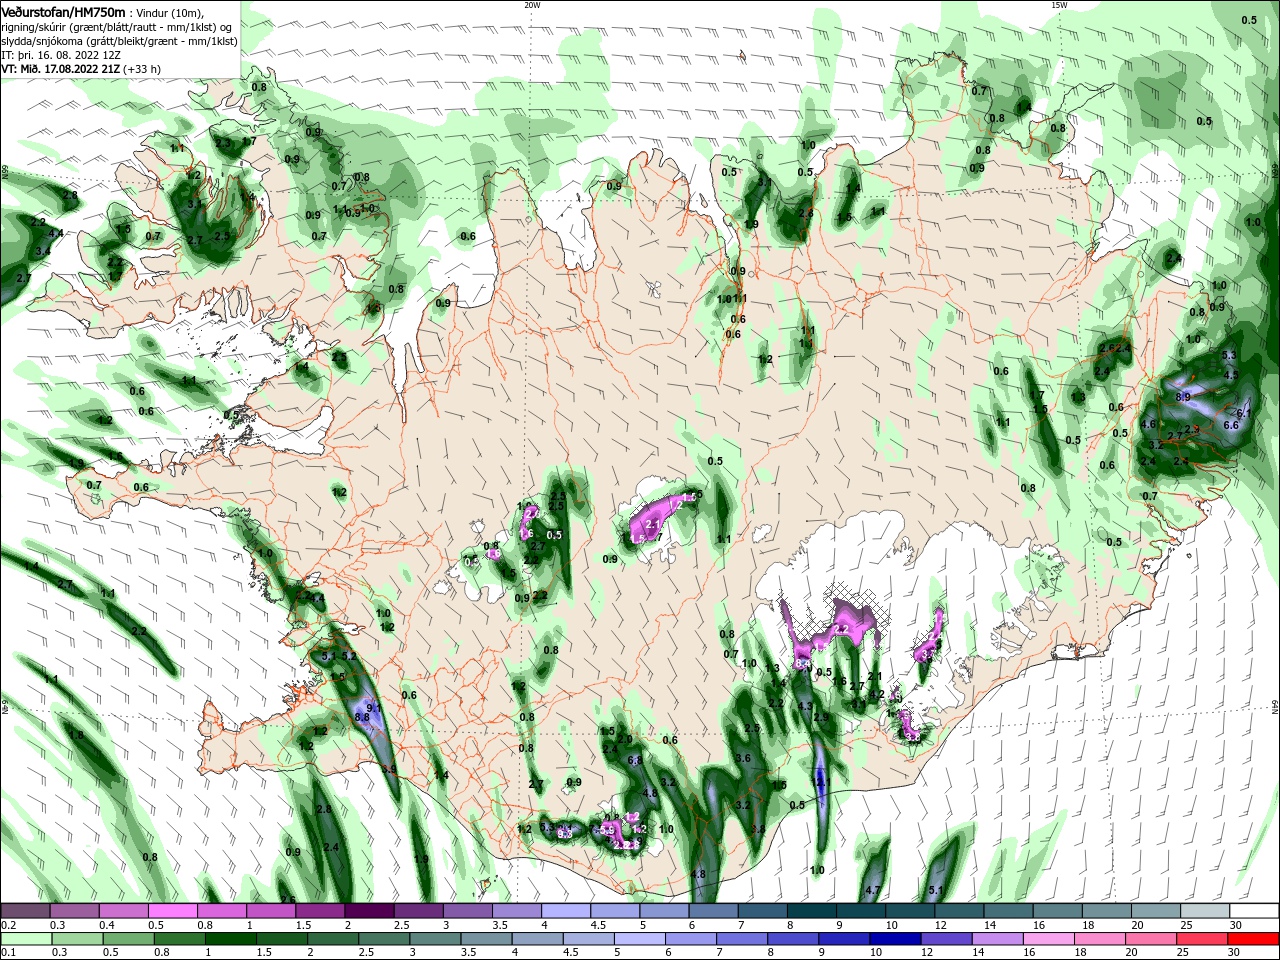Viewport: 1280px width, 960px height.
Task: Click the white 30 snow legend swatch
Action: pyautogui.click(x=1253, y=911)
